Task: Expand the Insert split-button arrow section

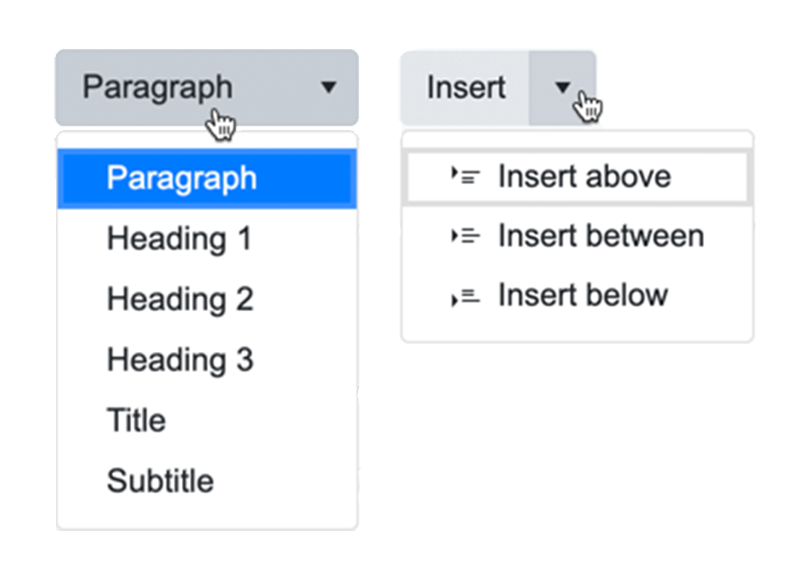Action: 562,88
